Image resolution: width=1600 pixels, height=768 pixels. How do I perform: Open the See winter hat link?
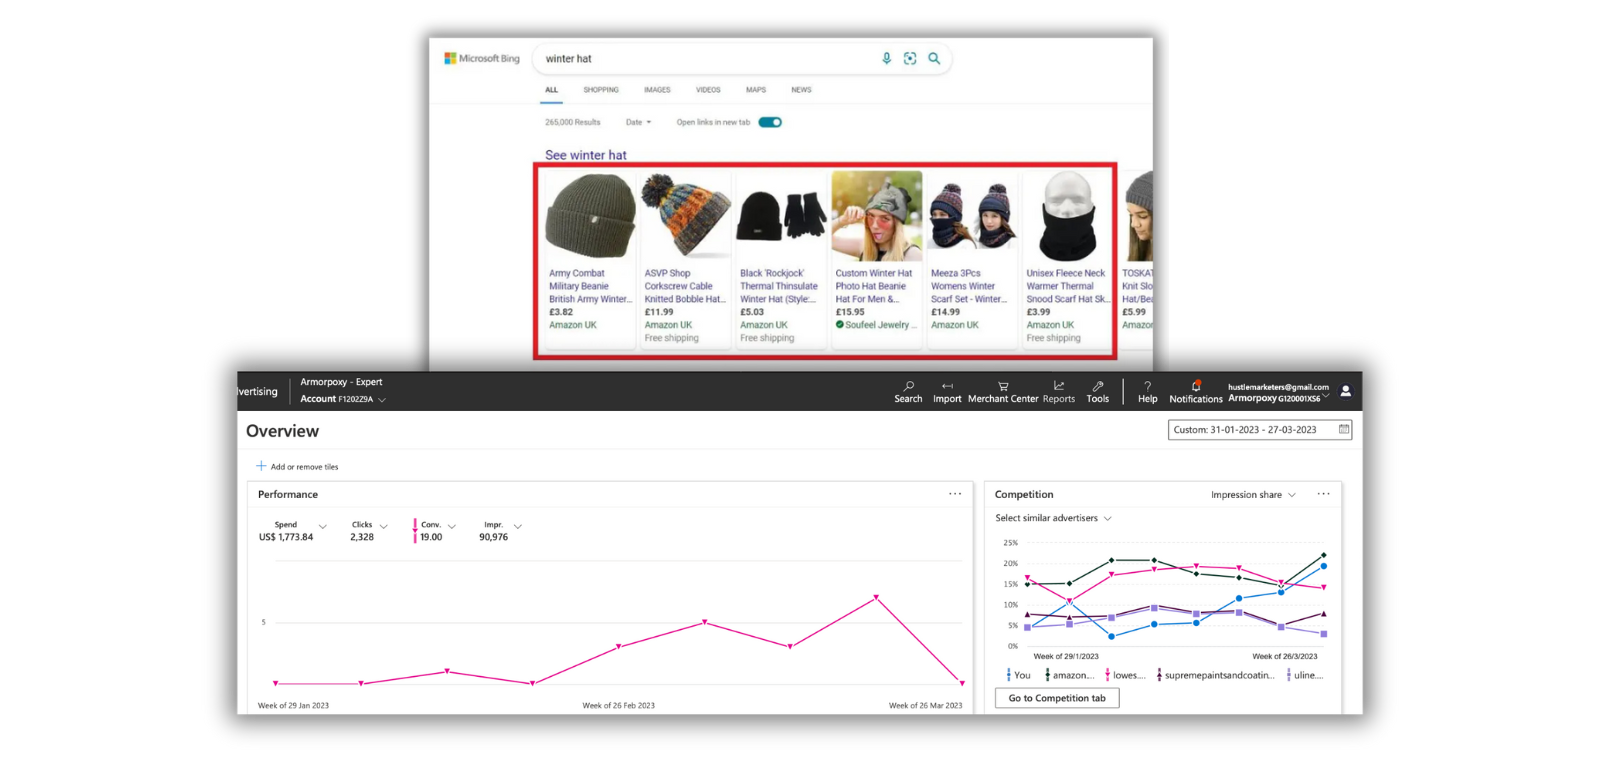[x=586, y=155]
